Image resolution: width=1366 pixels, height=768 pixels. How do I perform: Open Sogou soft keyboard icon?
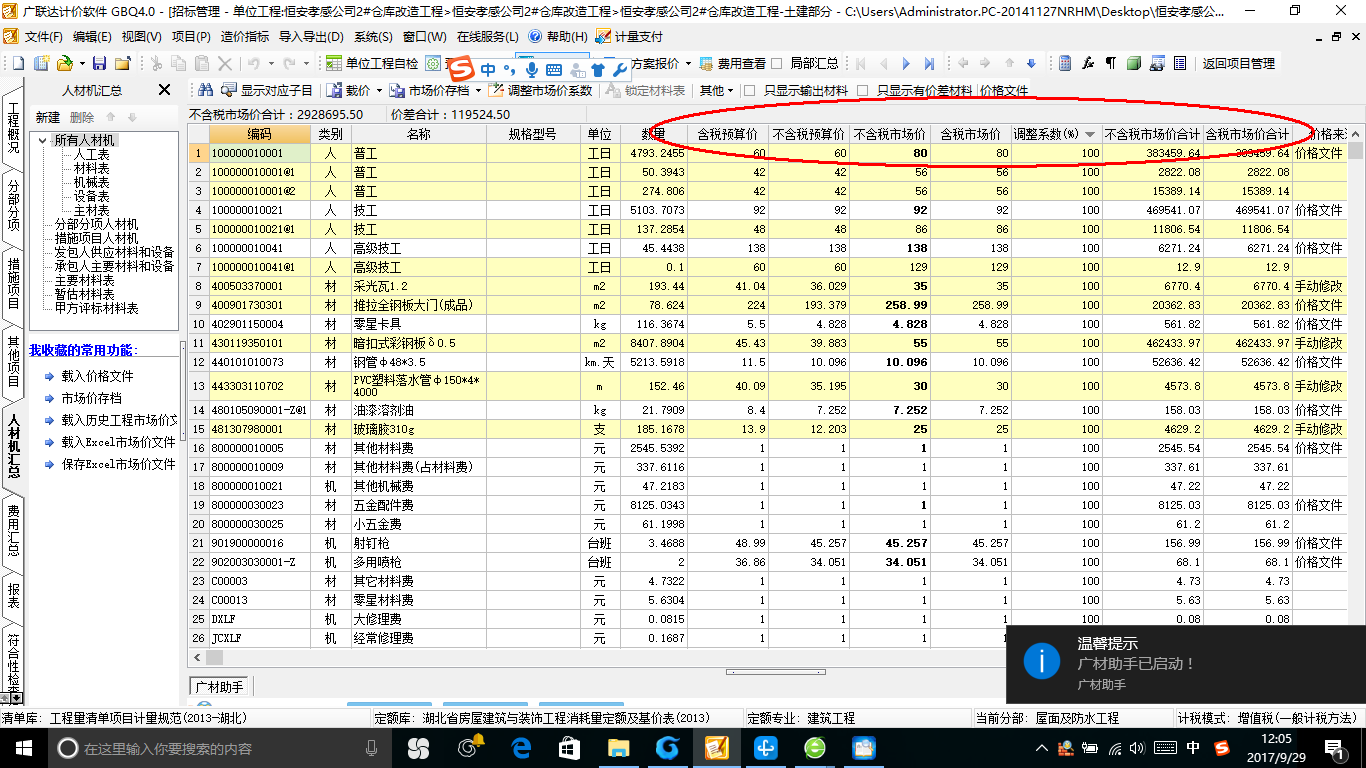(553, 69)
